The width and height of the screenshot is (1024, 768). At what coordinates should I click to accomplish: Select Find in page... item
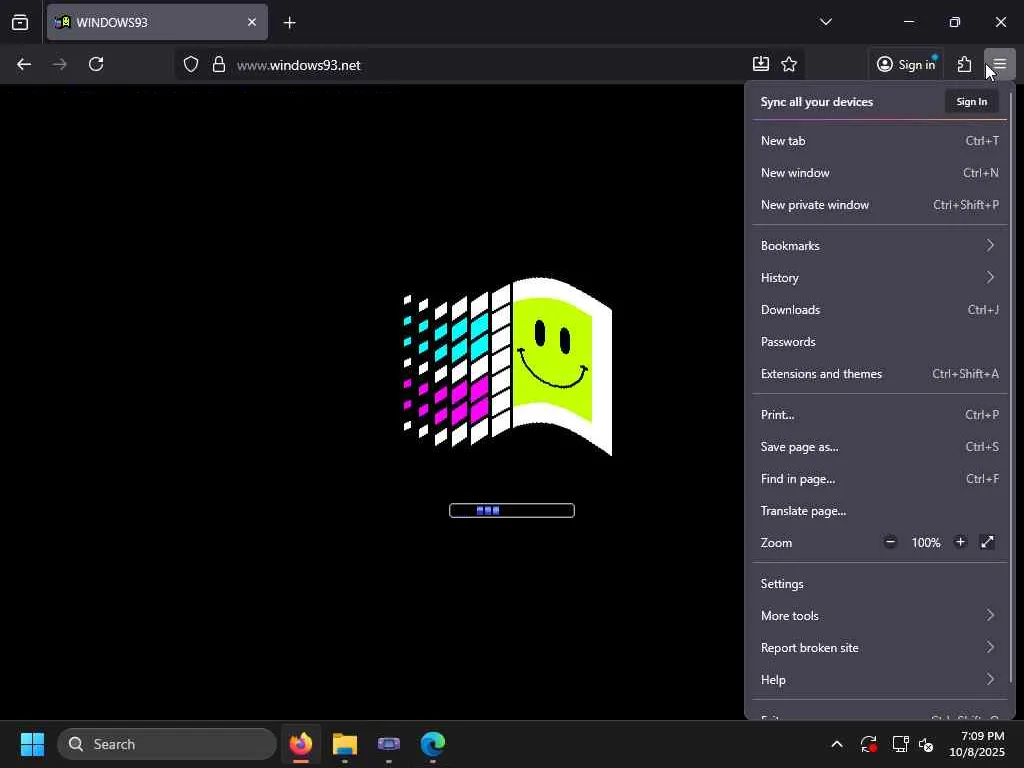point(880,479)
